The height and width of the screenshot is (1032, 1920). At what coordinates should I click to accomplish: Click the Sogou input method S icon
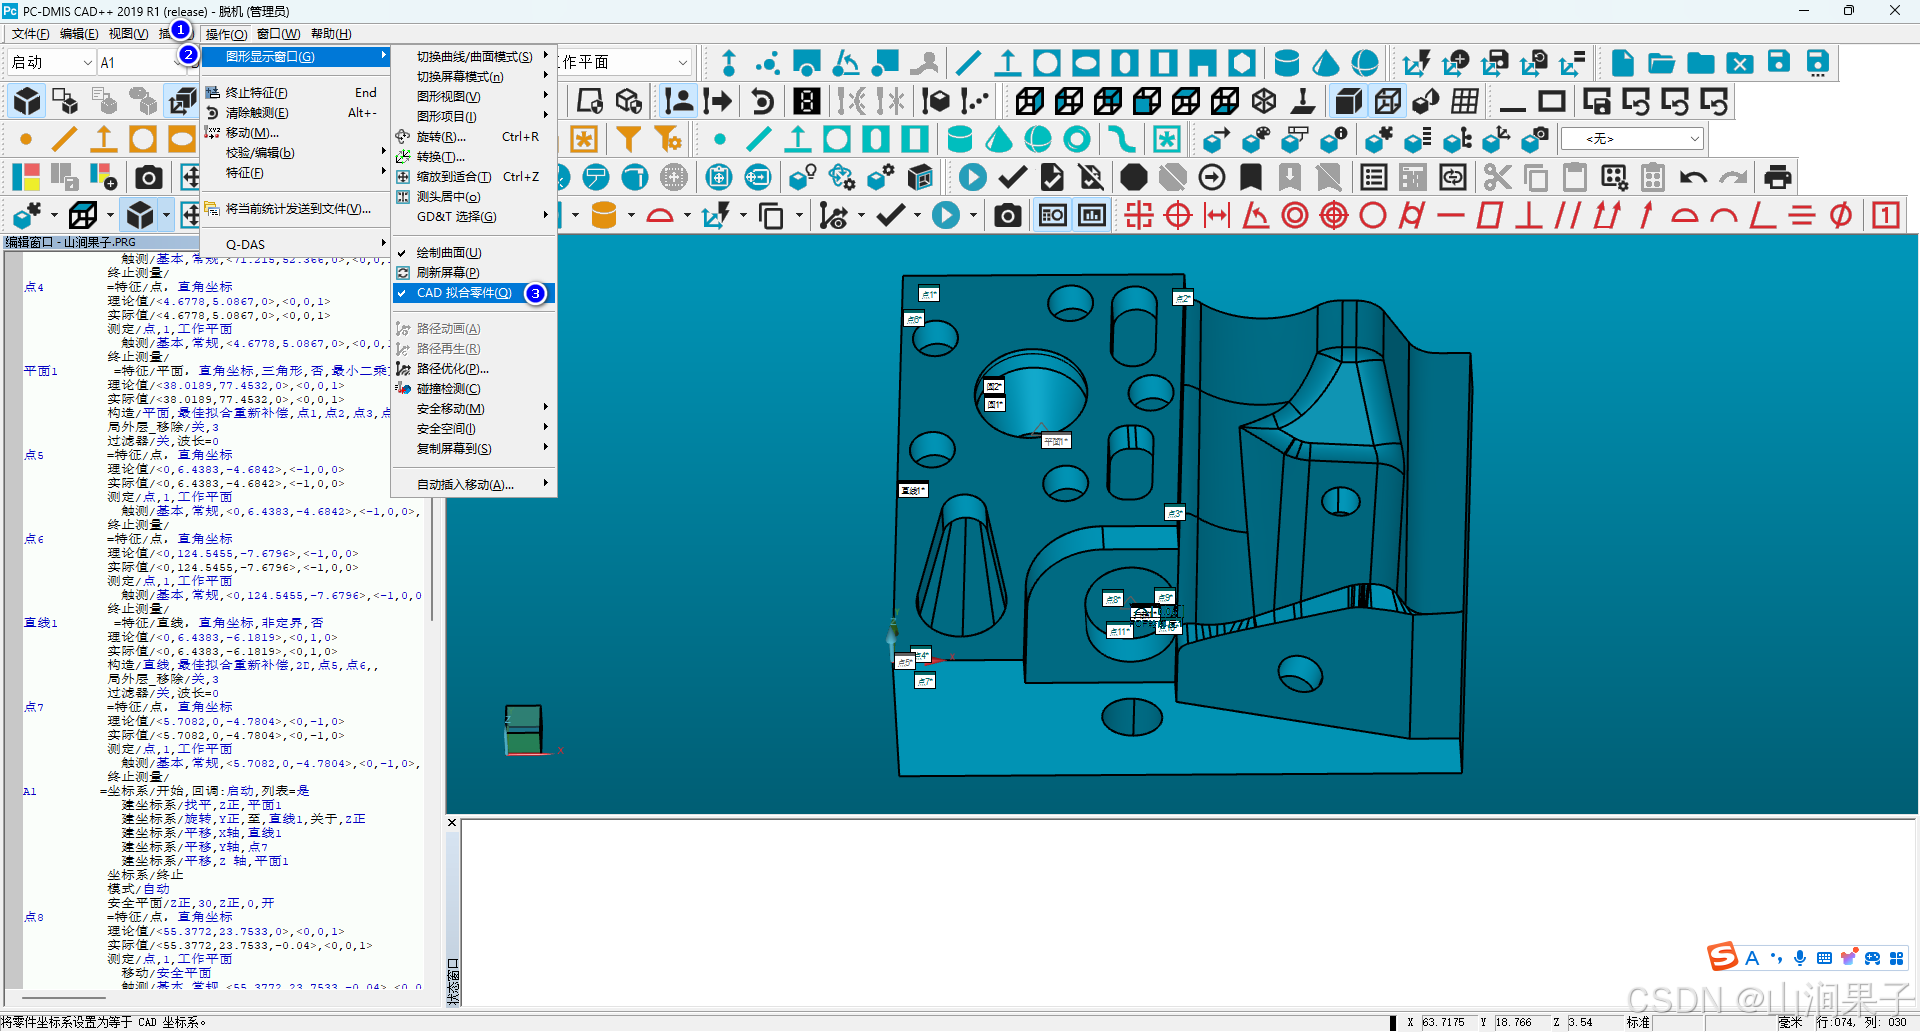1722,957
